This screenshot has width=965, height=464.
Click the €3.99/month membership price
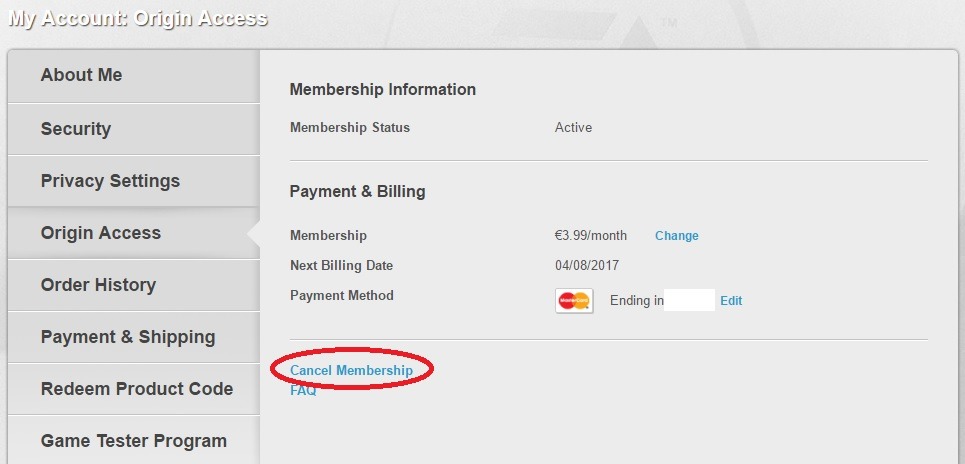[x=590, y=236]
